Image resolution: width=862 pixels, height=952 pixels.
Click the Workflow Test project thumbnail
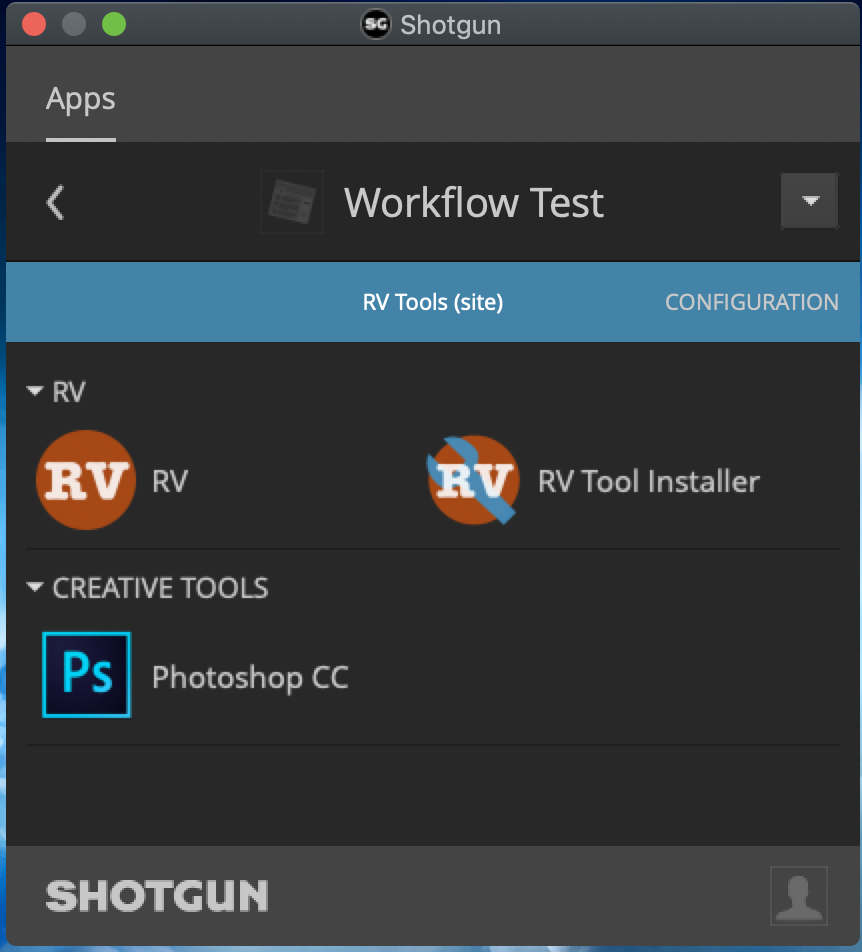[291, 202]
